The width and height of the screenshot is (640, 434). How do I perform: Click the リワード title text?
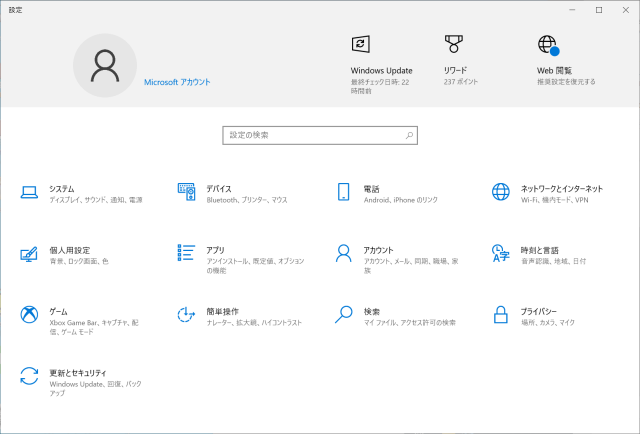(x=455, y=70)
